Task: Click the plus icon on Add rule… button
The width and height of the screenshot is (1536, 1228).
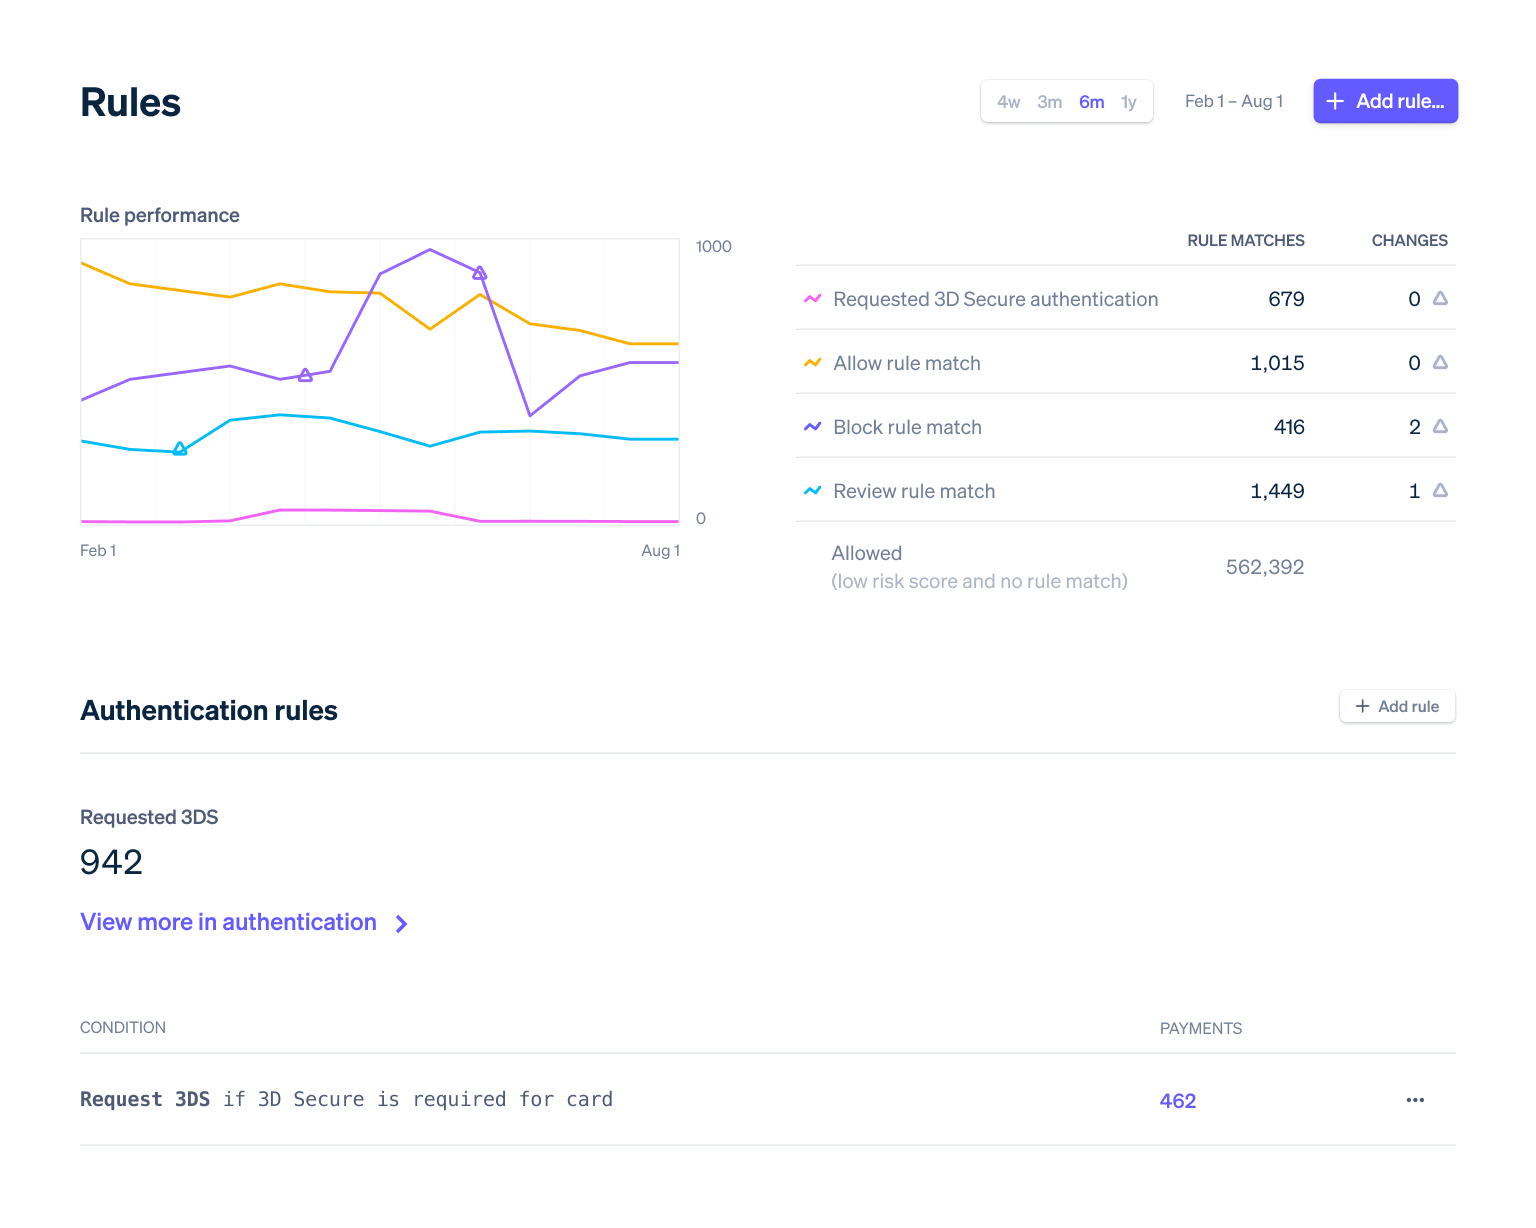Action: tap(1335, 101)
